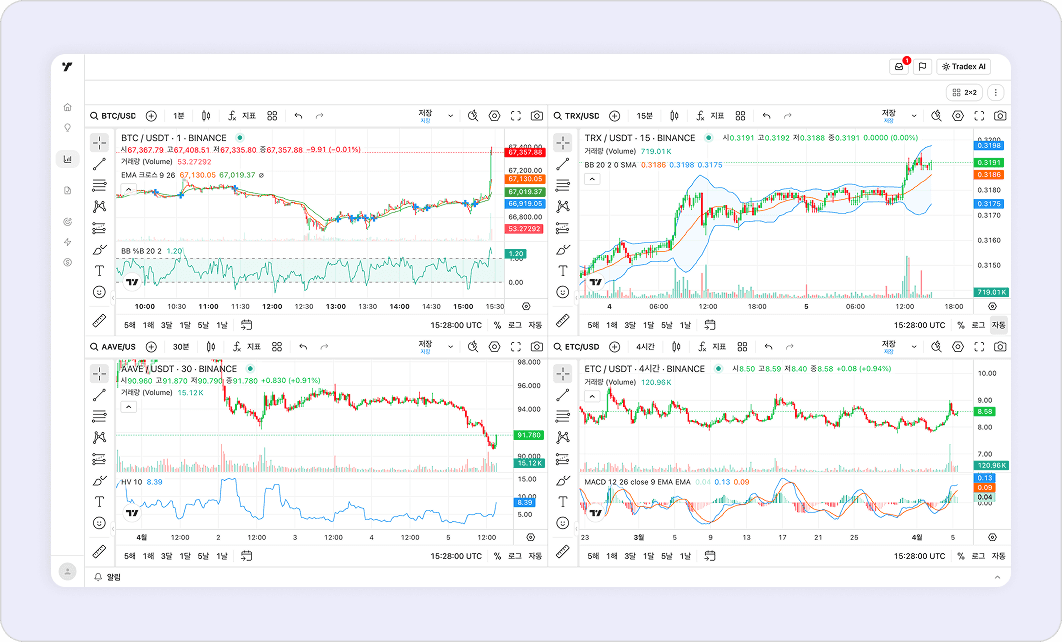Select the 1날 range under TRX chart
The image size is (1062, 642).
[x=685, y=325]
